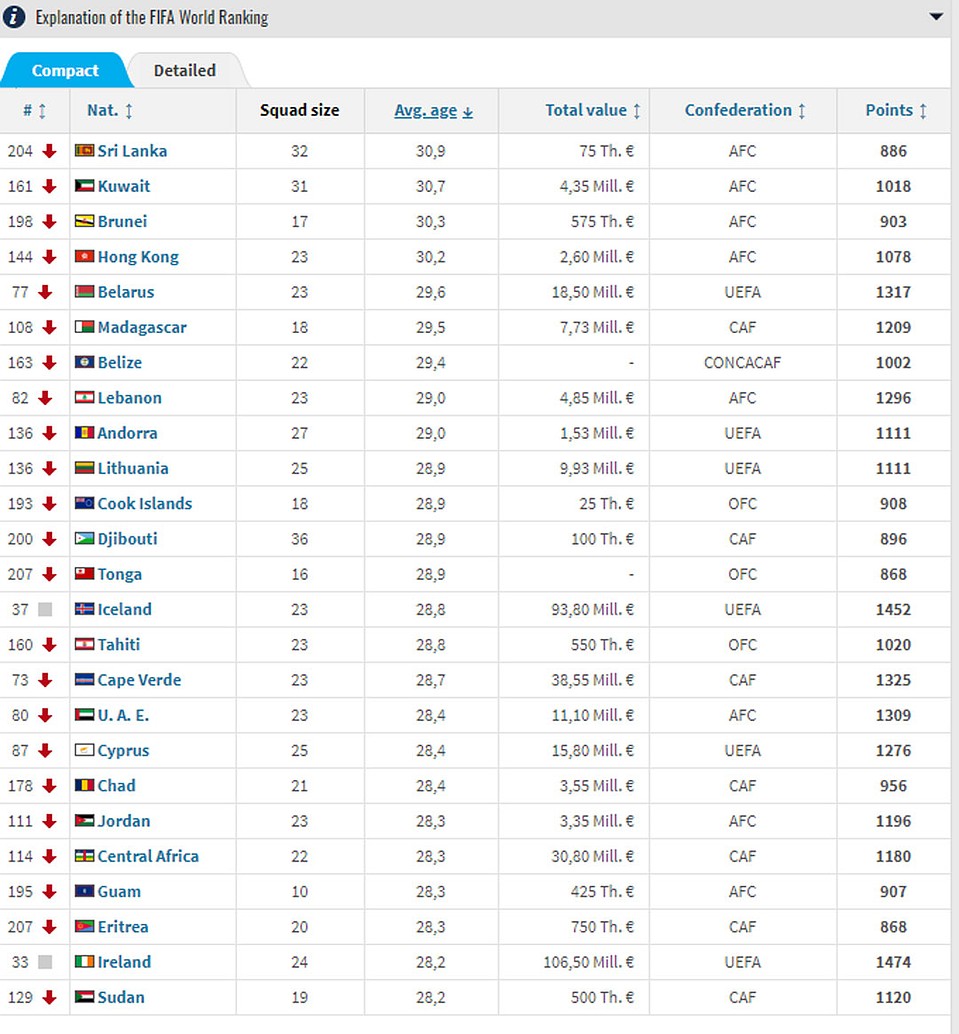Click the Jordan flag icon
The height and width of the screenshot is (1034, 959).
(84, 821)
